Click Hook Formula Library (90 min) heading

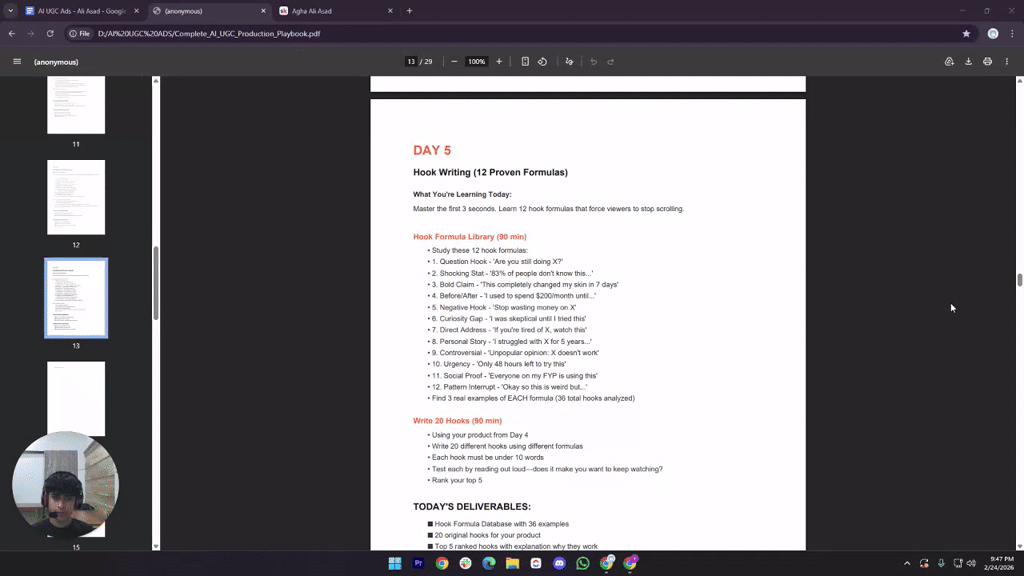(x=470, y=236)
